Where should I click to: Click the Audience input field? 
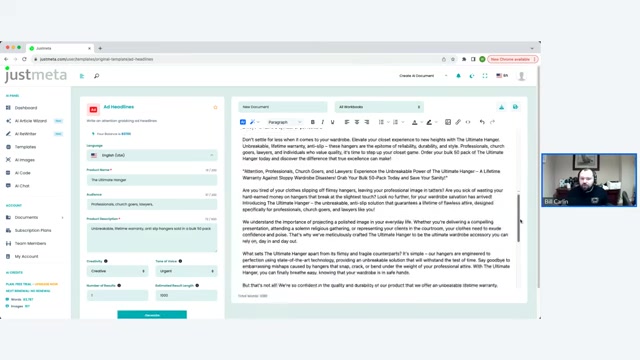(x=152, y=204)
